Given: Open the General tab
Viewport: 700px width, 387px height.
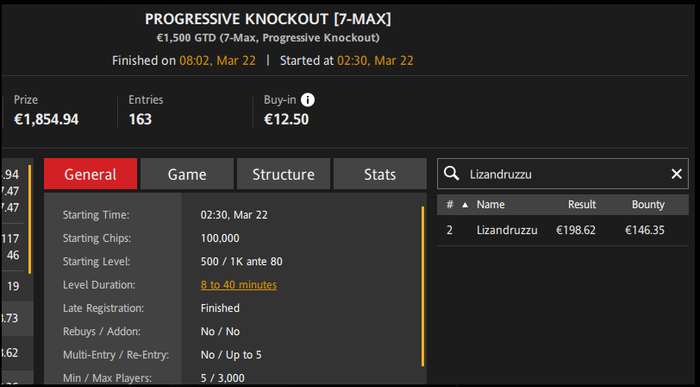Looking at the screenshot, I should [x=90, y=174].
